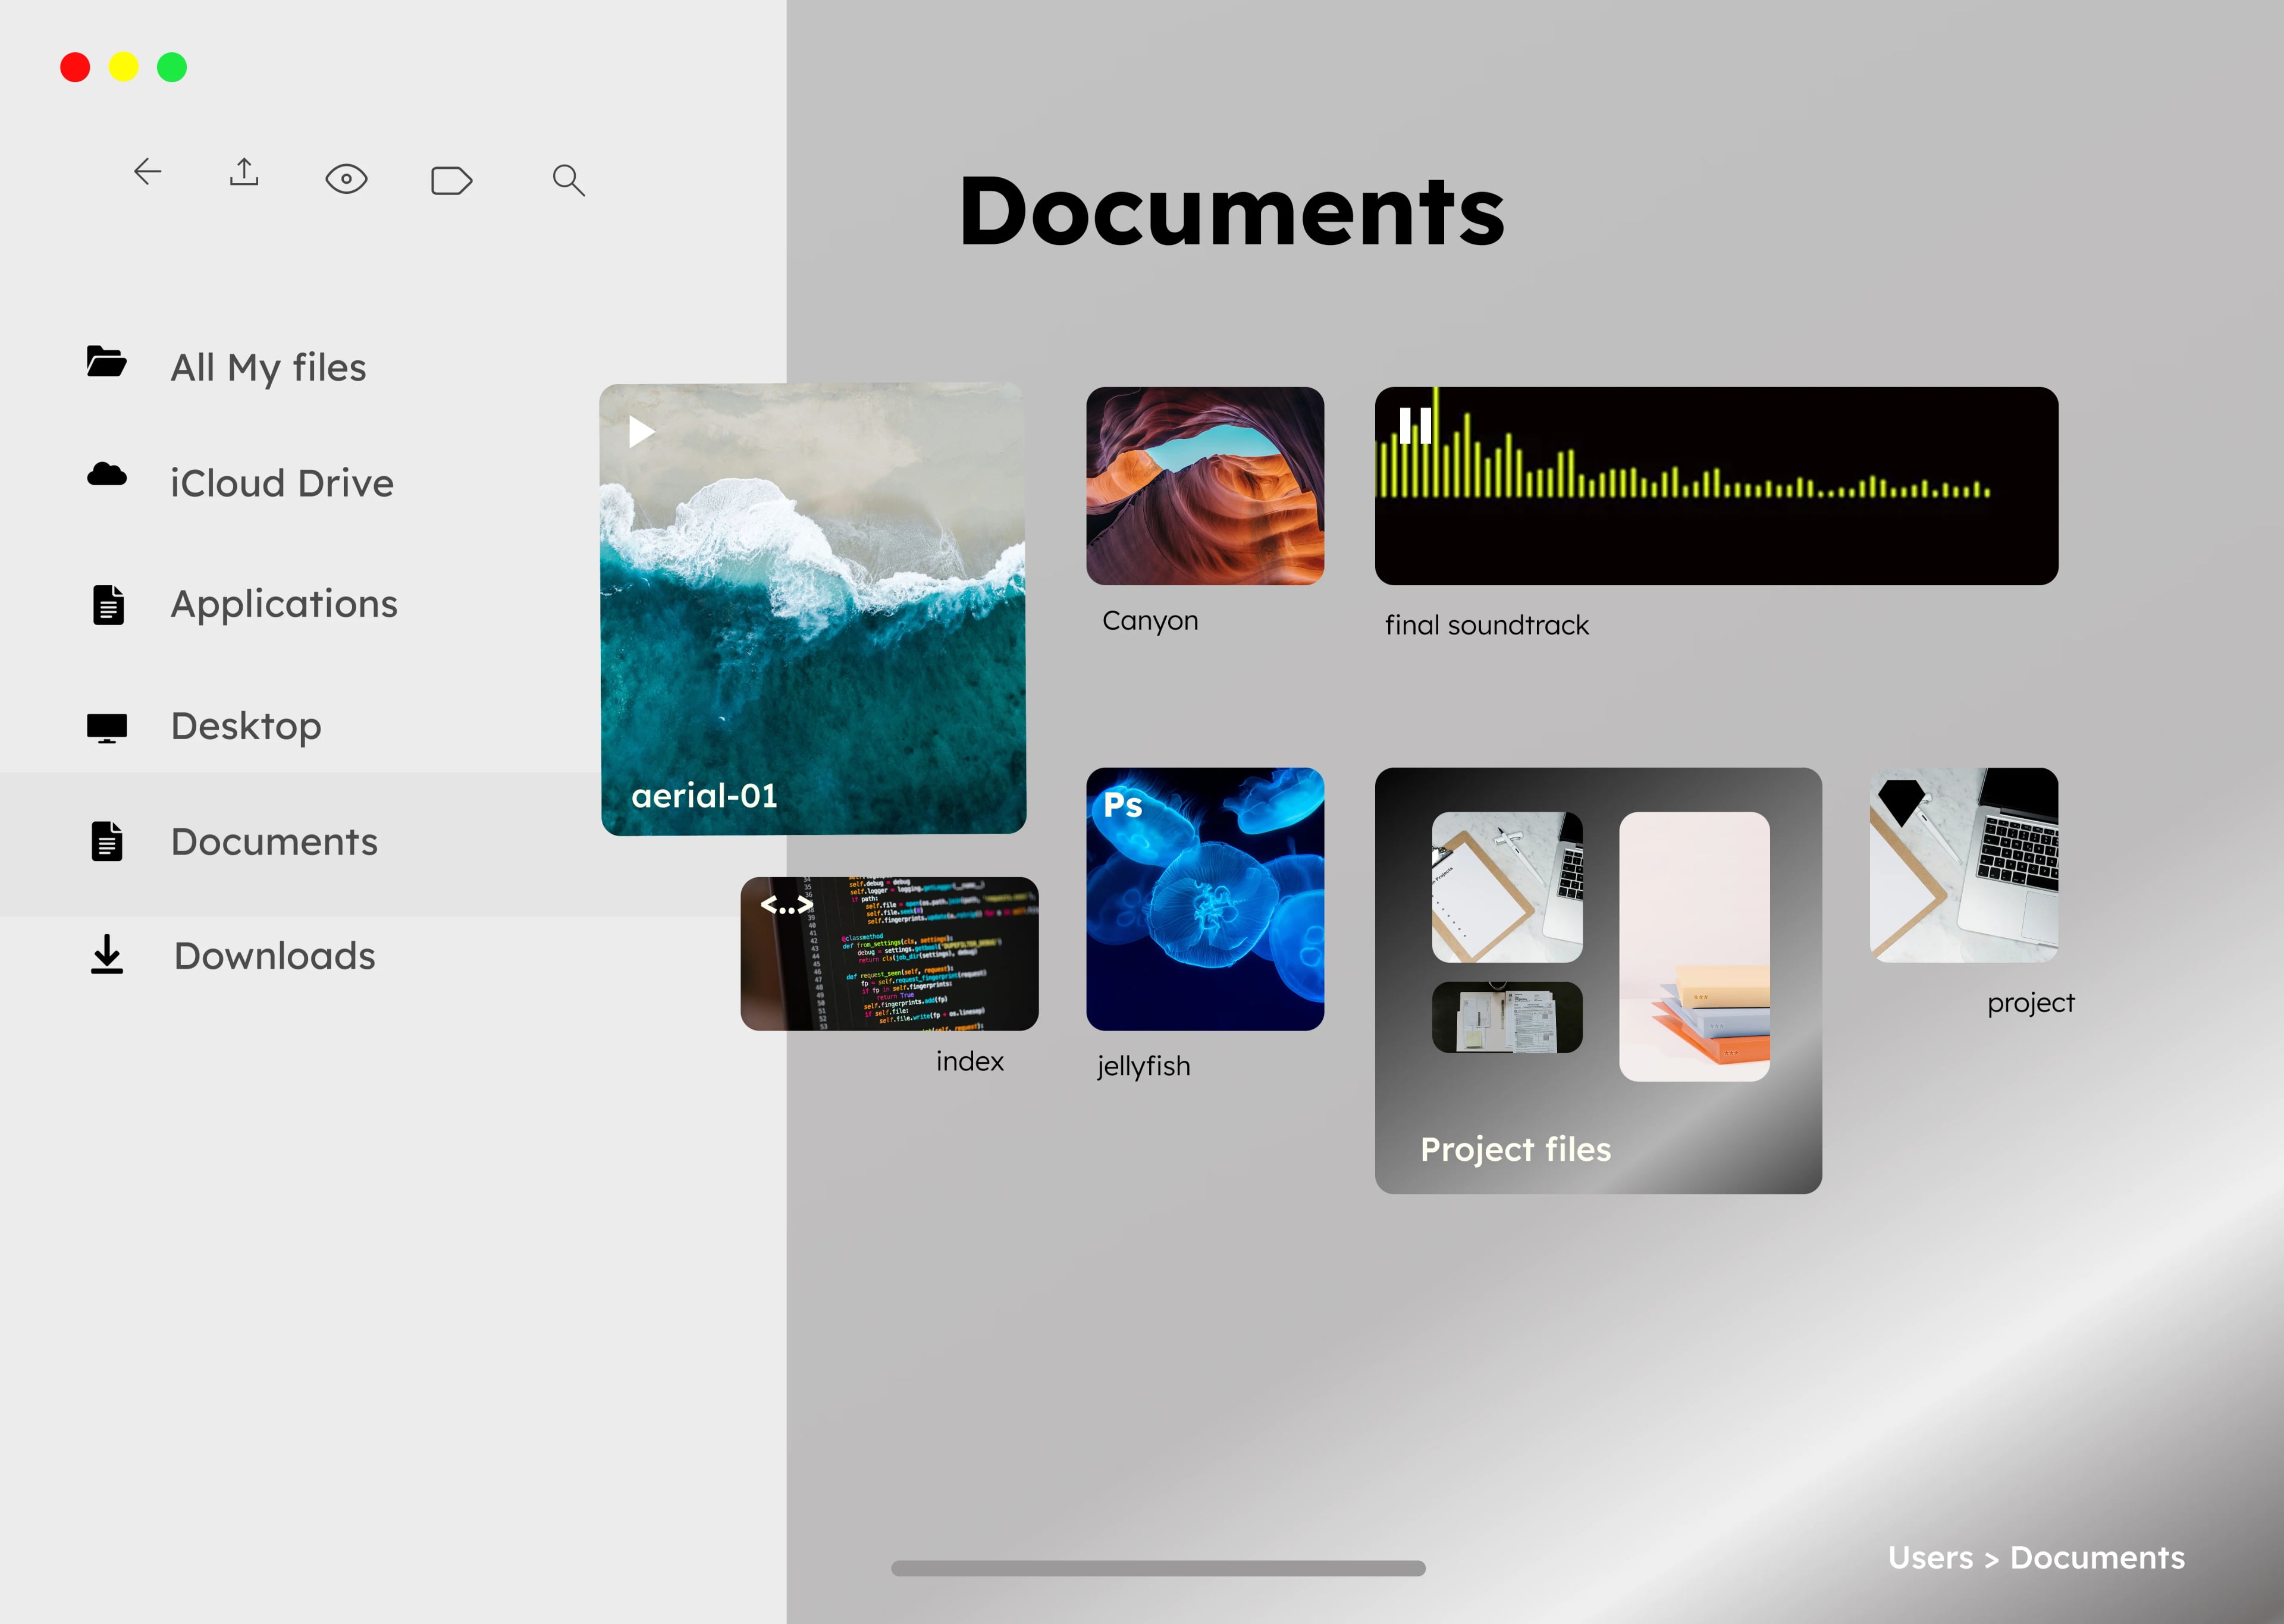
Task: Go to Desktop in sidebar
Action: pos(245,726)
